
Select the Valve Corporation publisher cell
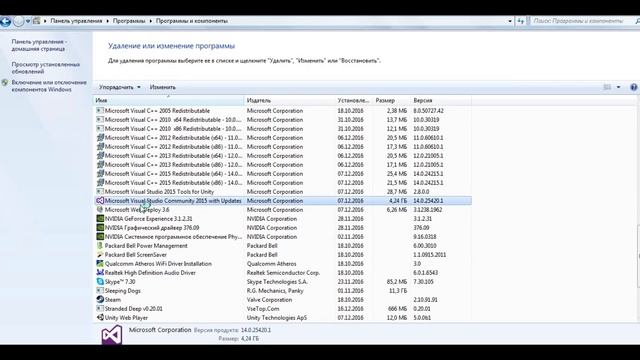coord(269,300)
